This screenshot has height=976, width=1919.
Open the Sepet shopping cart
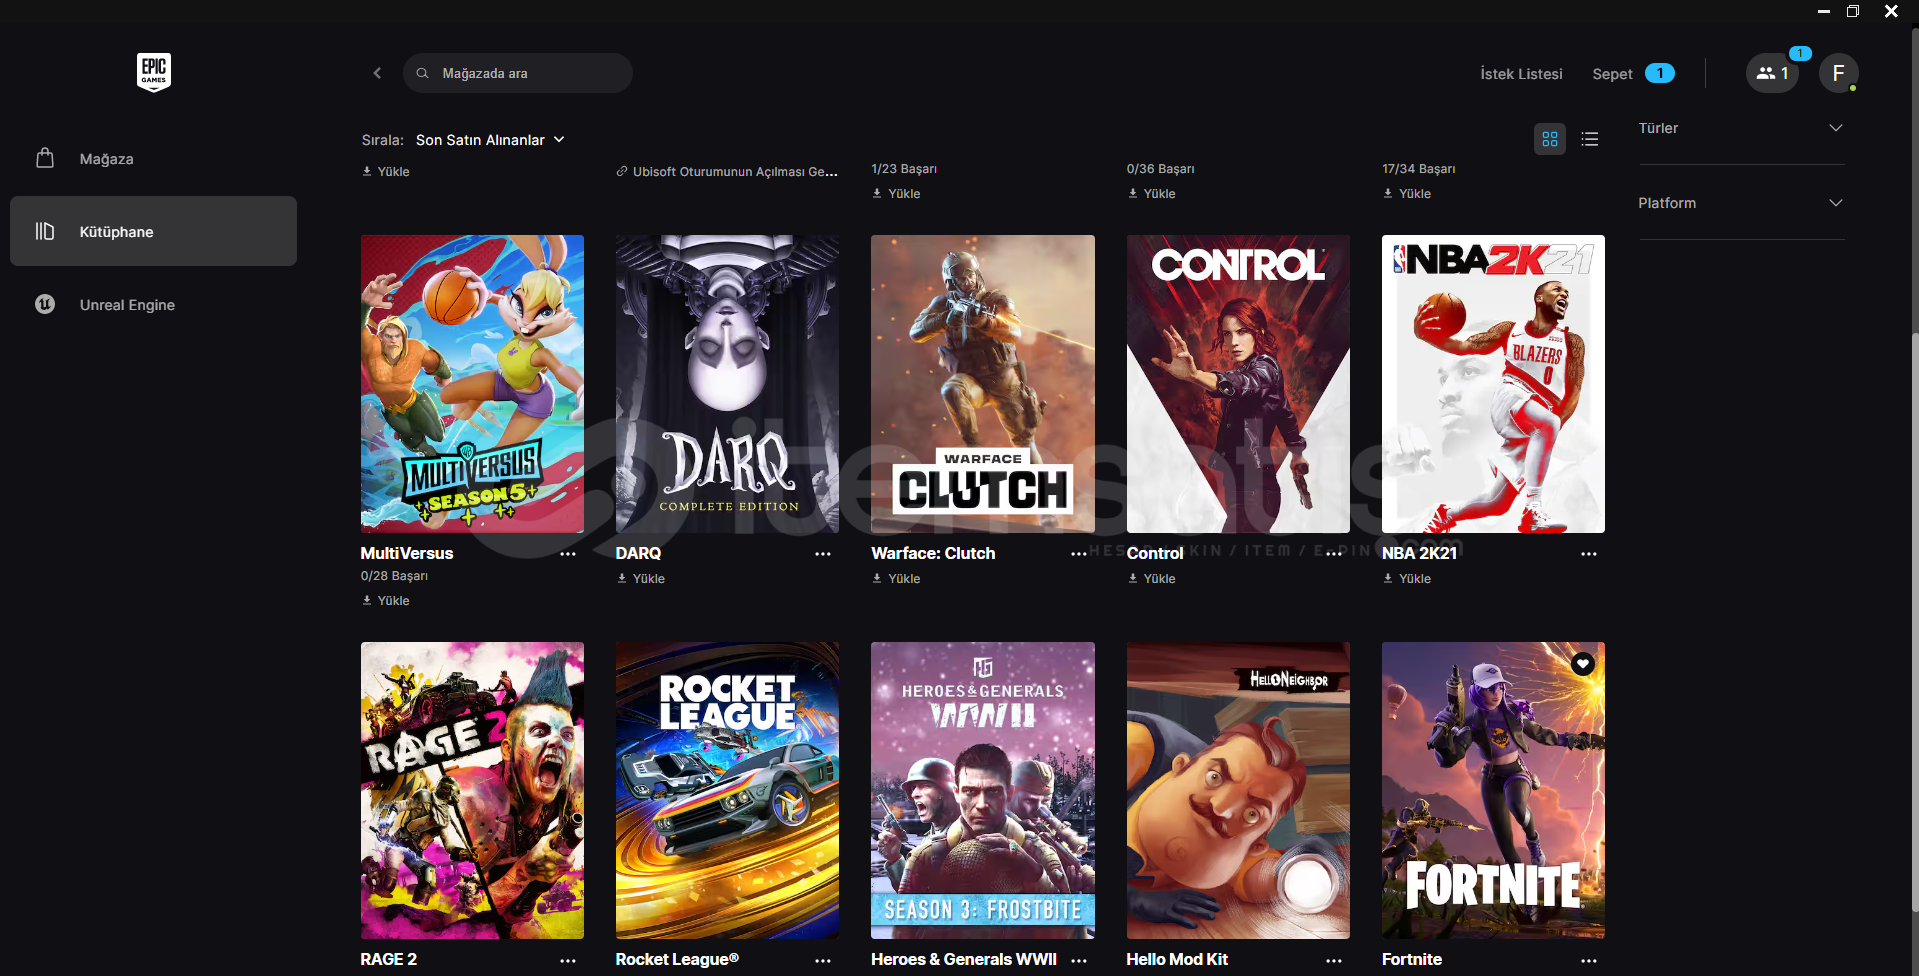(x=1633, y=74)
